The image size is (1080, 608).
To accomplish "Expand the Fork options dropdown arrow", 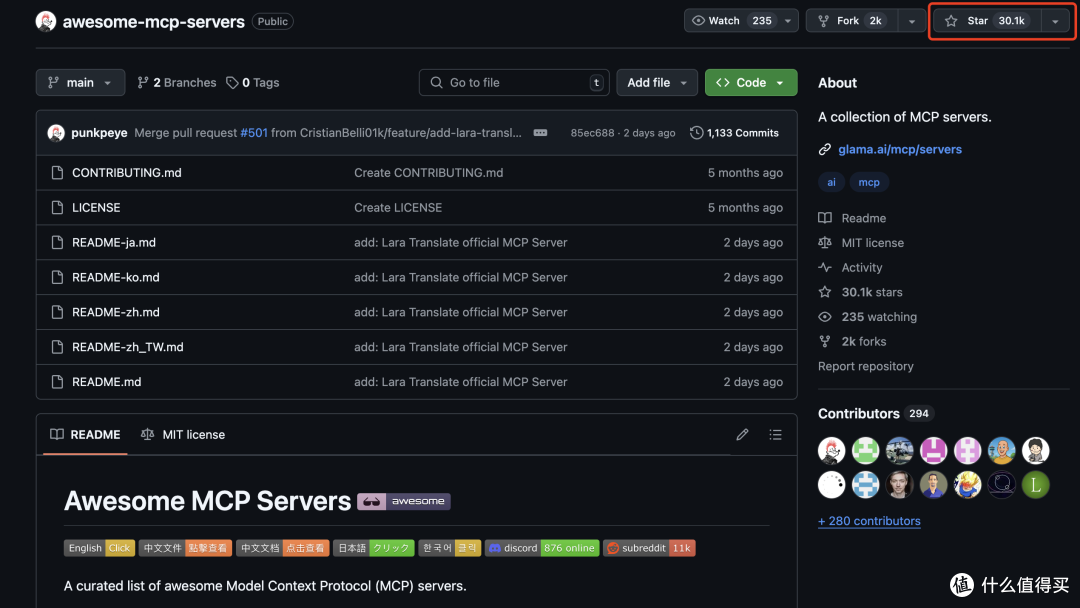I will (912, 21).
